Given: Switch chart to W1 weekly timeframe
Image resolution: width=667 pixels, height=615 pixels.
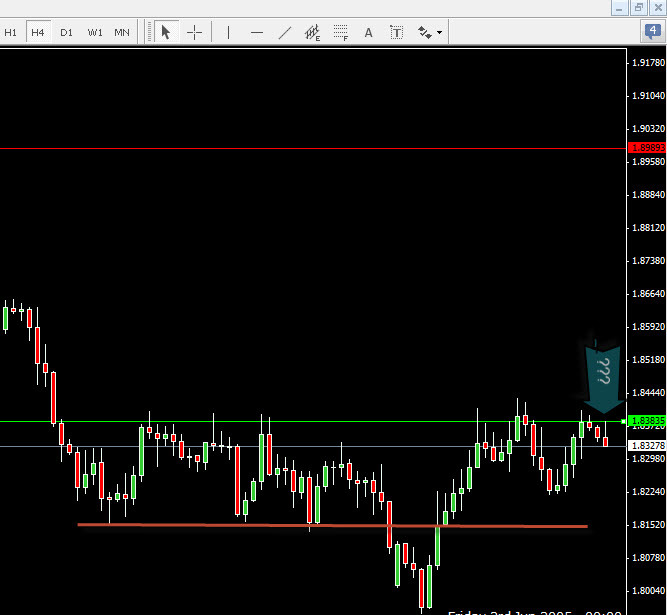Looking at the screenshot, I should [94, 32].
